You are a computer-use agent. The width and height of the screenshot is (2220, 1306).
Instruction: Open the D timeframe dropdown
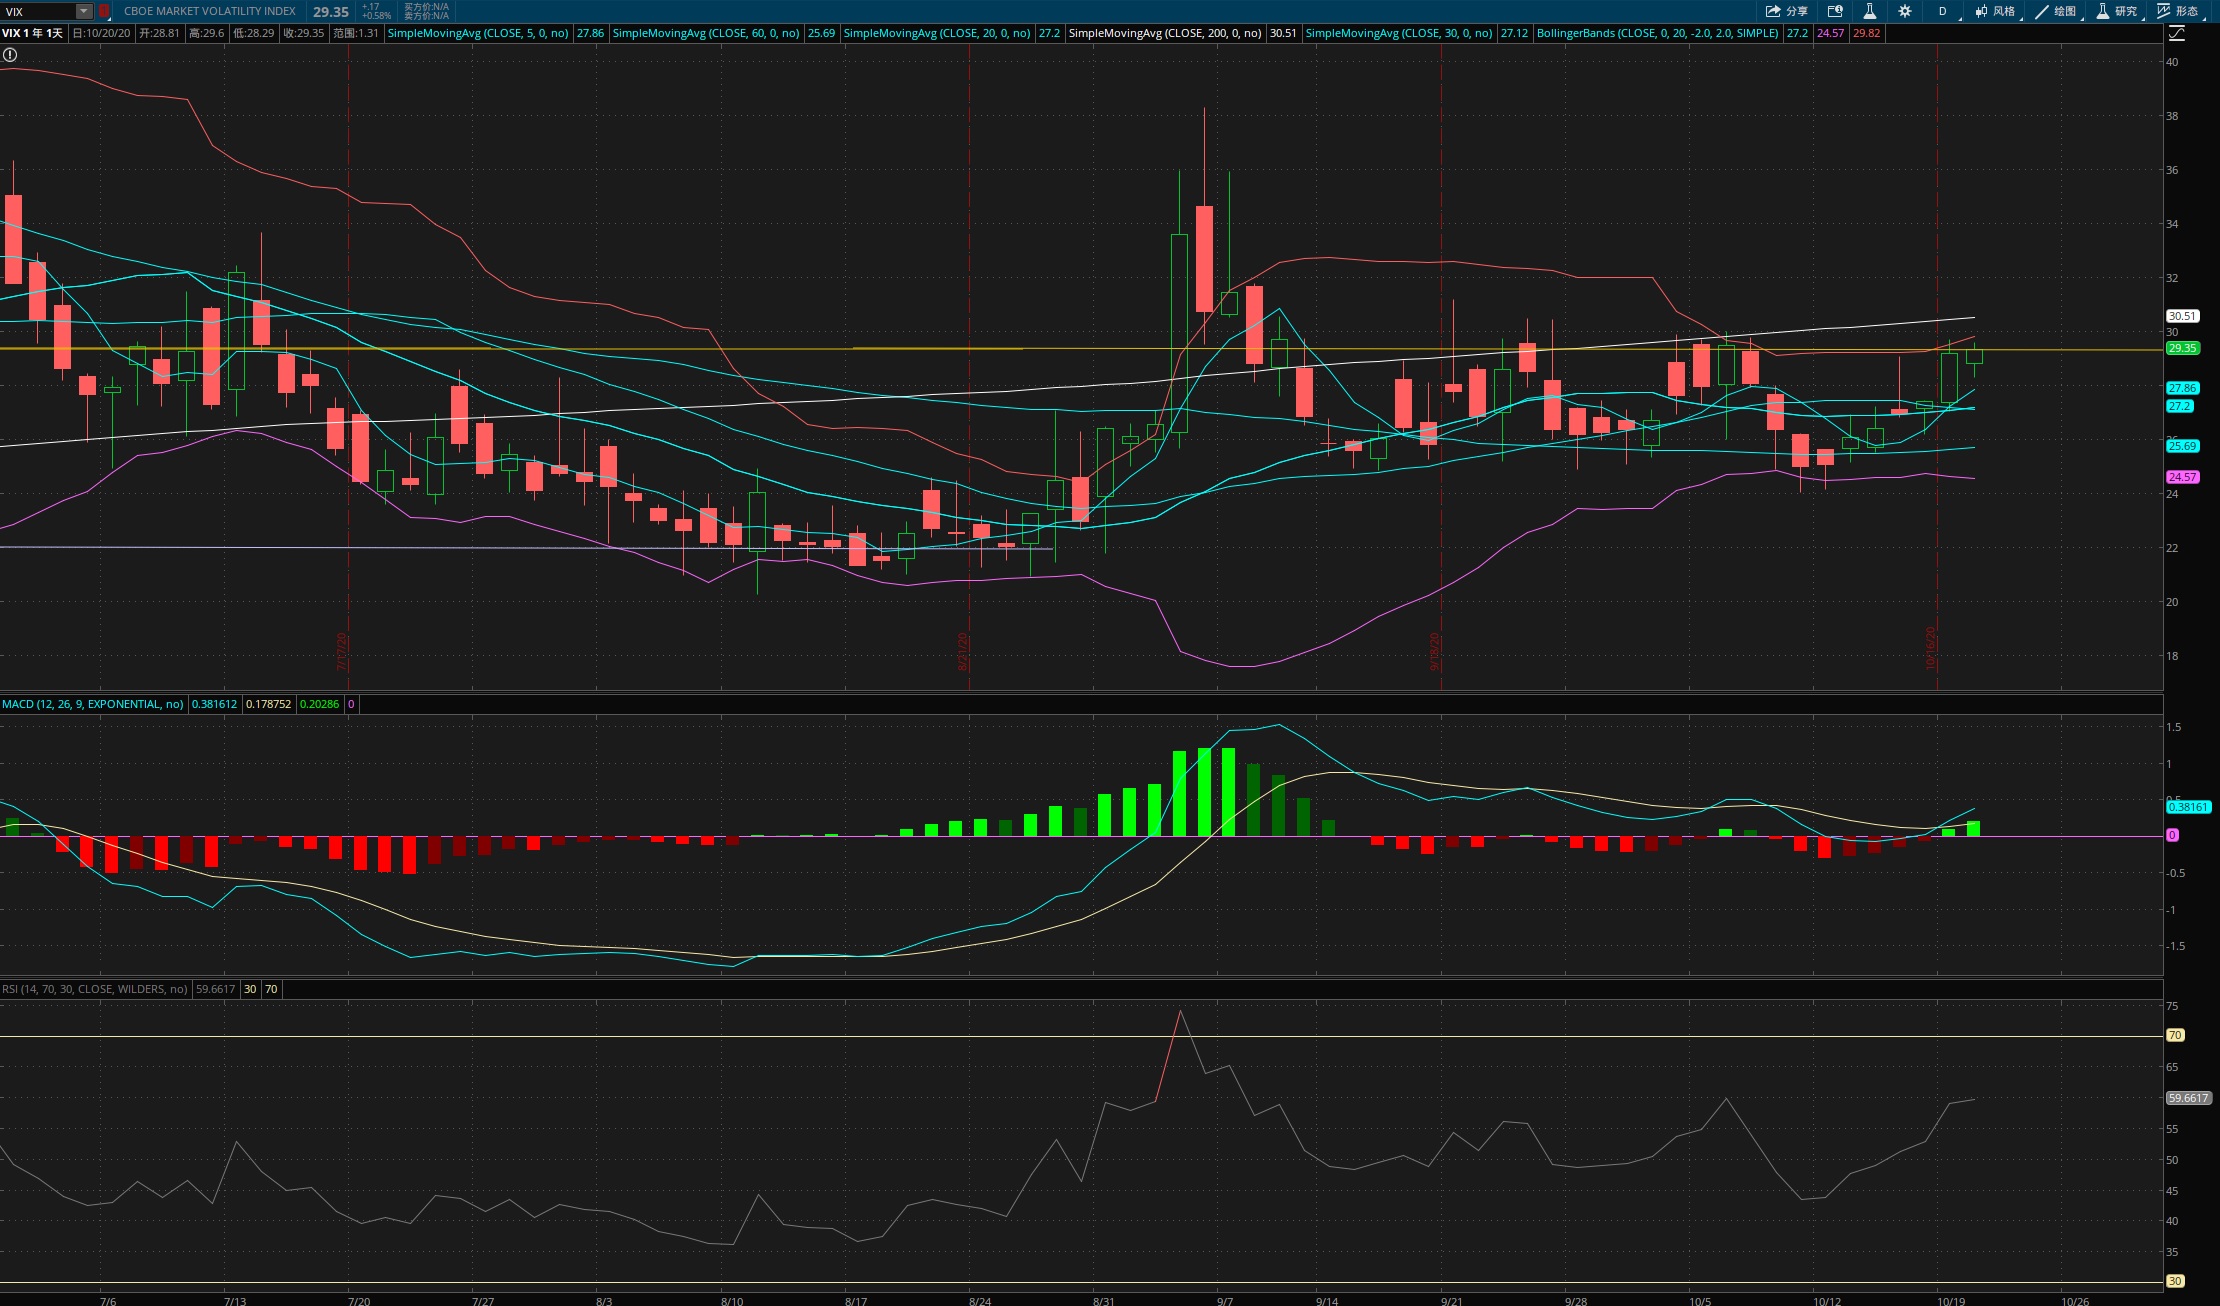click(1944, 11)
